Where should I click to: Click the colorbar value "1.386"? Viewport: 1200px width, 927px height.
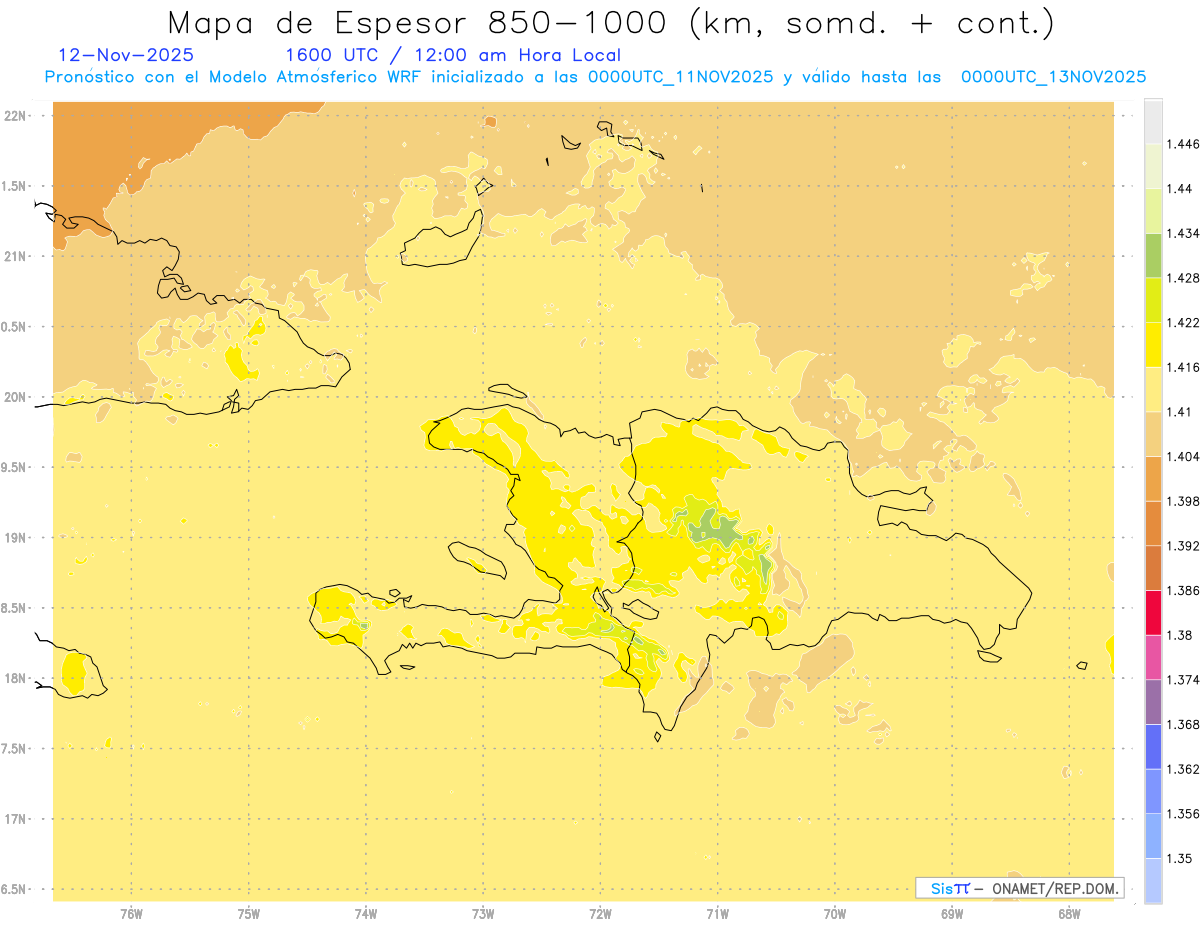pyautogui.click(x=1181, y=590)
